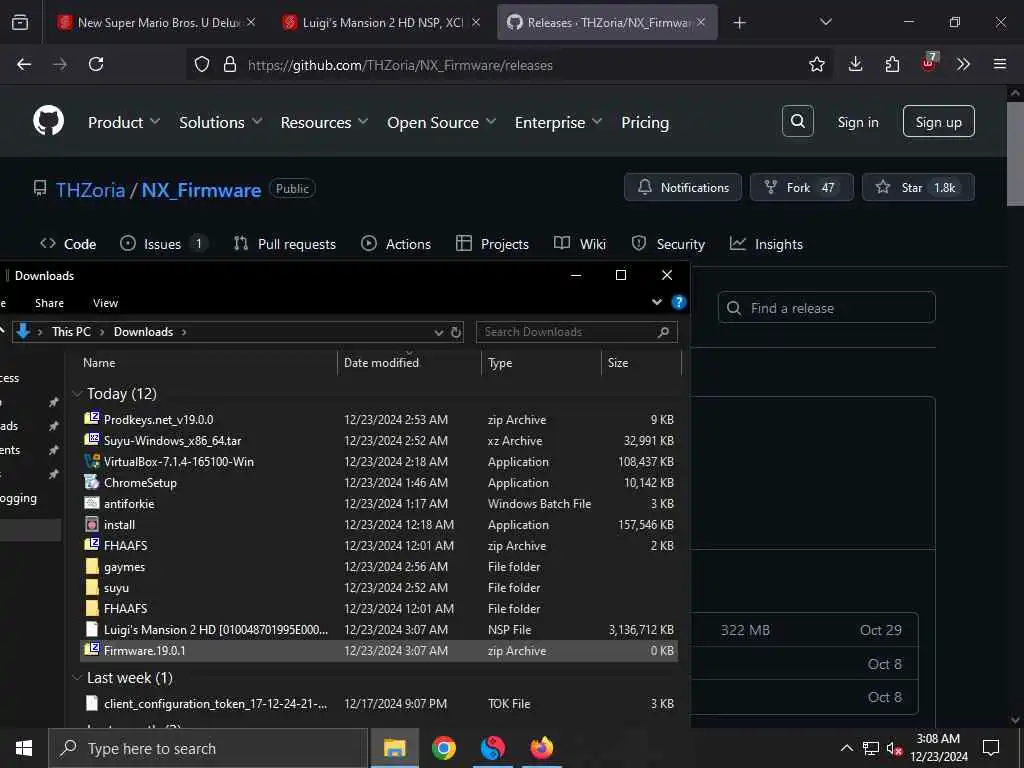Expand the Resources dropdown menu
This screenshot has width=1024, height=768.
click(x=324, y=122)
